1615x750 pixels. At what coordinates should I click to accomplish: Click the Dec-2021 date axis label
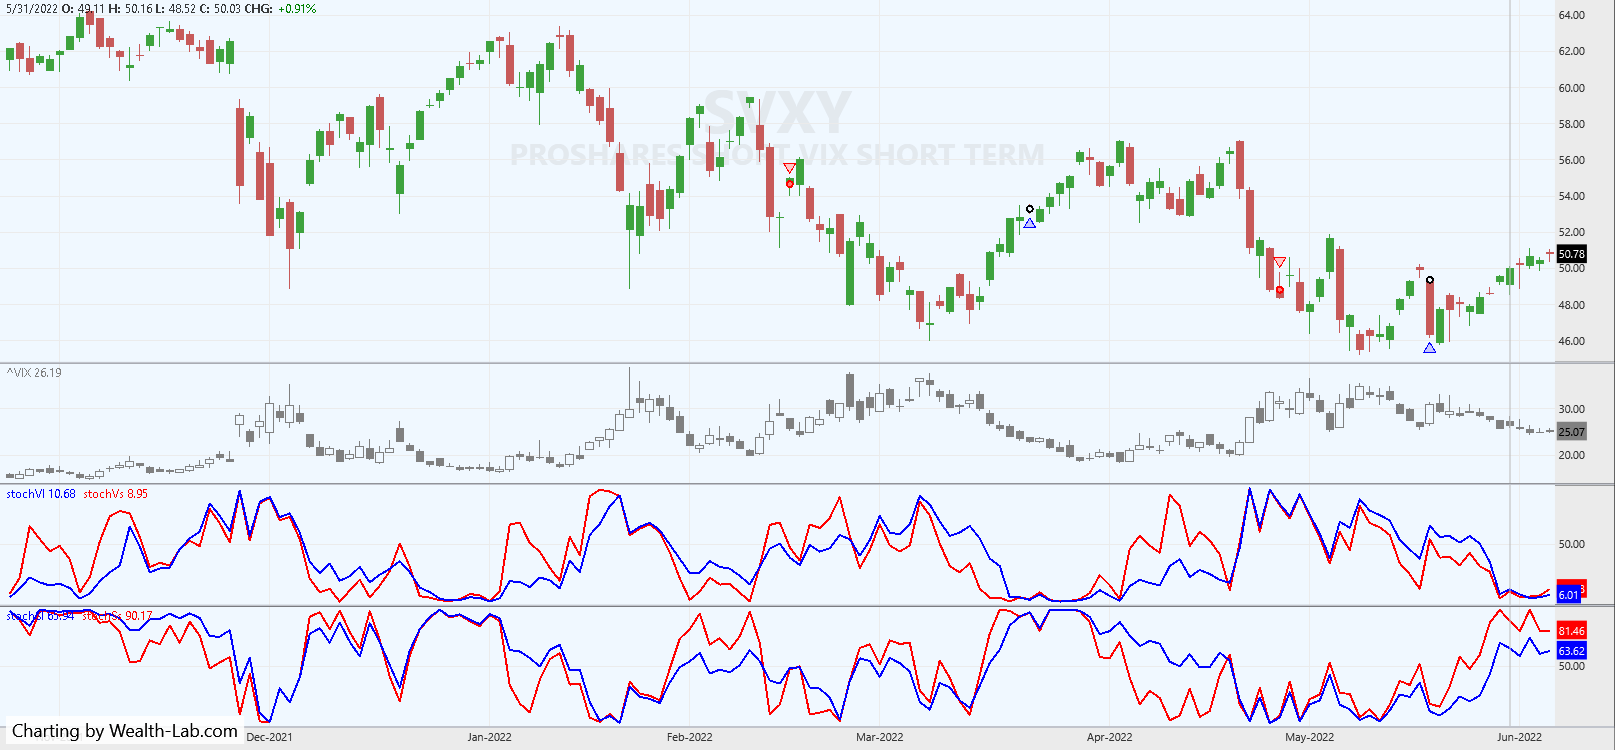(270, 737)
